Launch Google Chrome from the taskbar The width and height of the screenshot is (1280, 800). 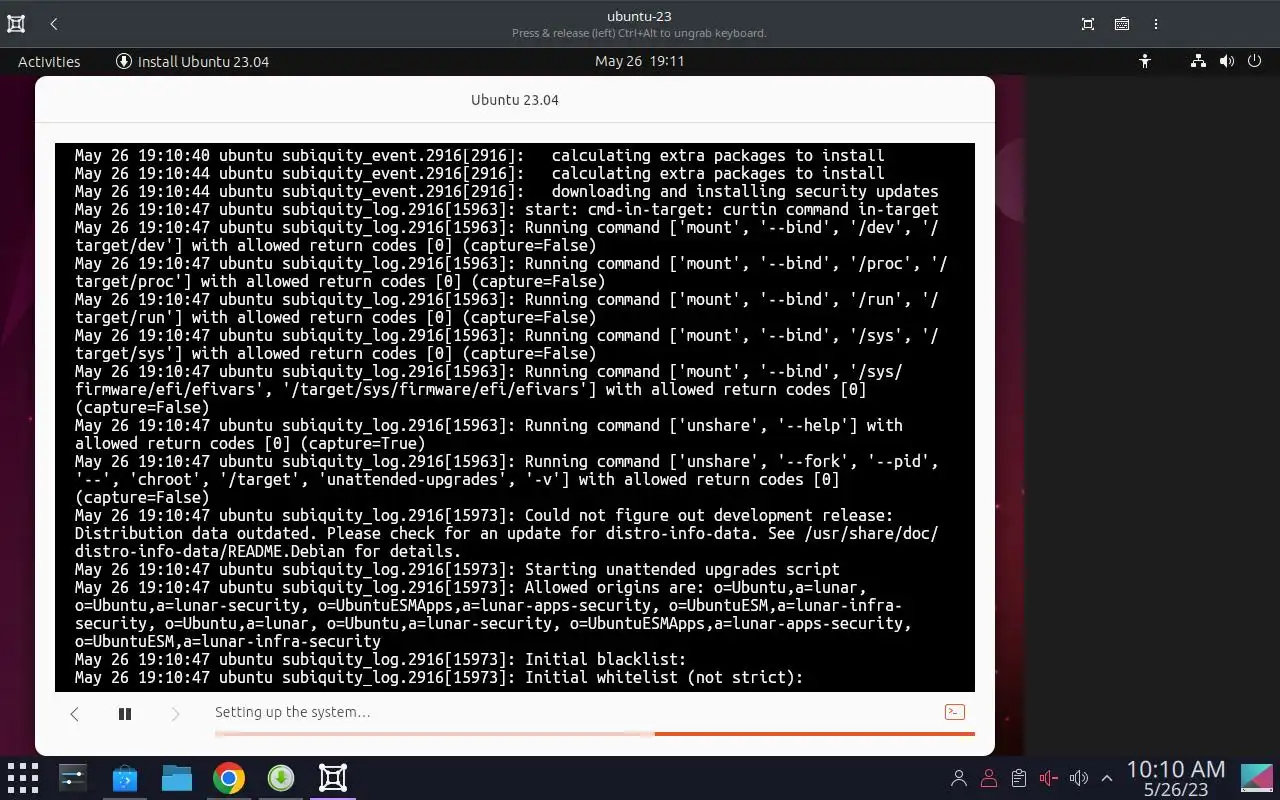(x=229, y=778)
